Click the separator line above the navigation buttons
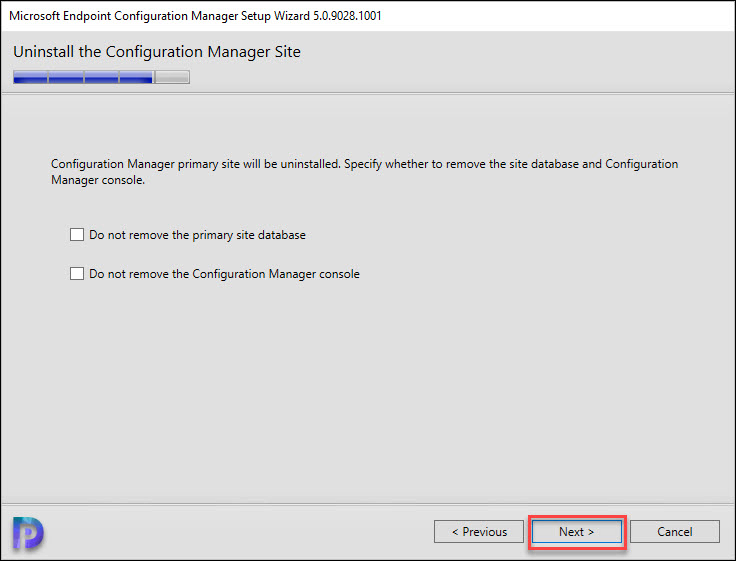 pyautogui.click(x=368, y=504)
